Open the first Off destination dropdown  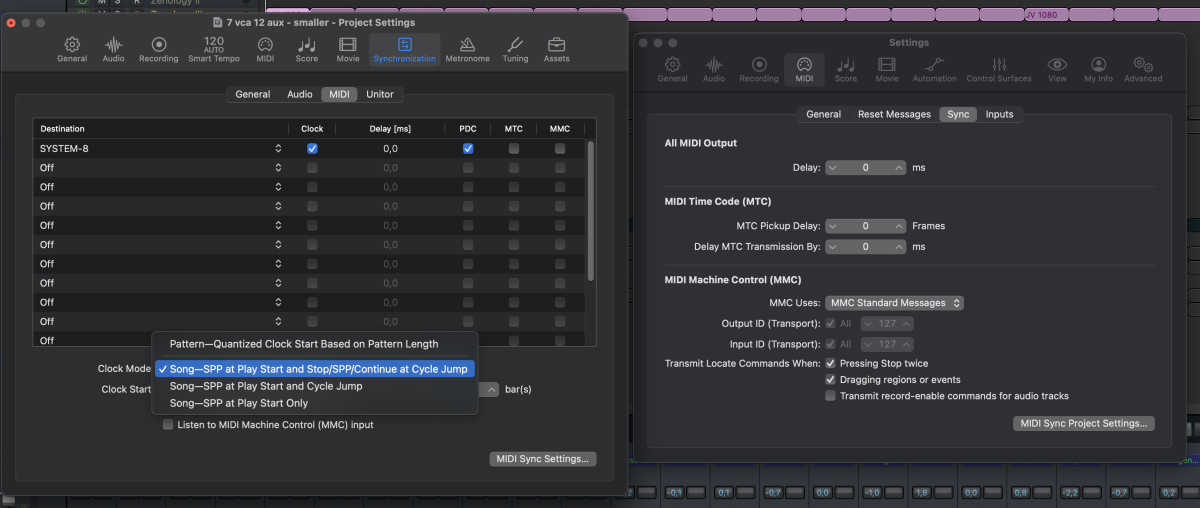point(278,168)
